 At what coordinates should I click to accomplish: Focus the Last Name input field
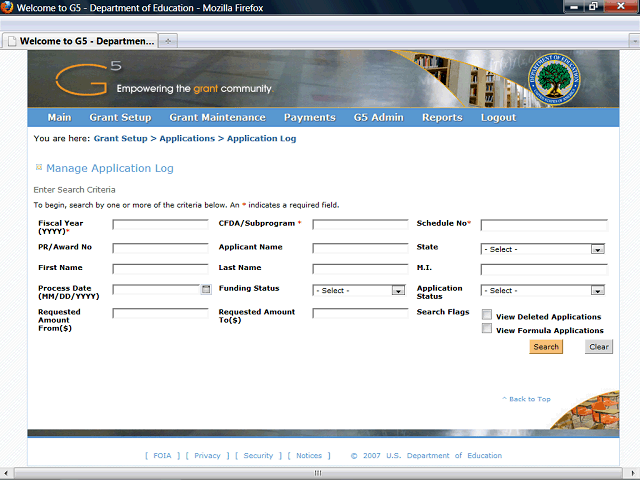tap(360, 269)
